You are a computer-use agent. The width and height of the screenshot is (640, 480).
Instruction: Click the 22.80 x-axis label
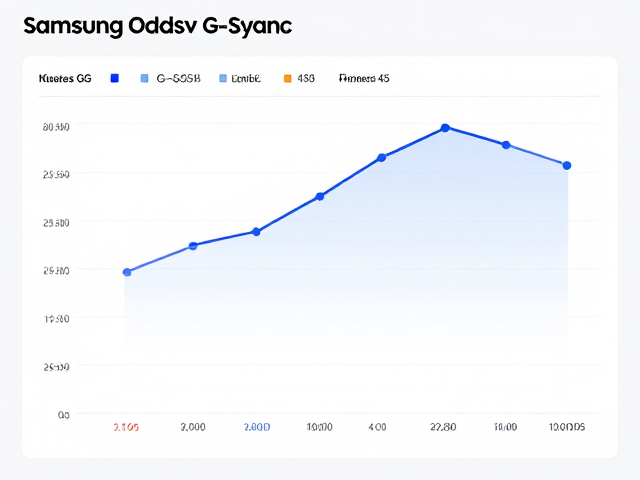pyautogui.click(x=443, y=427)
